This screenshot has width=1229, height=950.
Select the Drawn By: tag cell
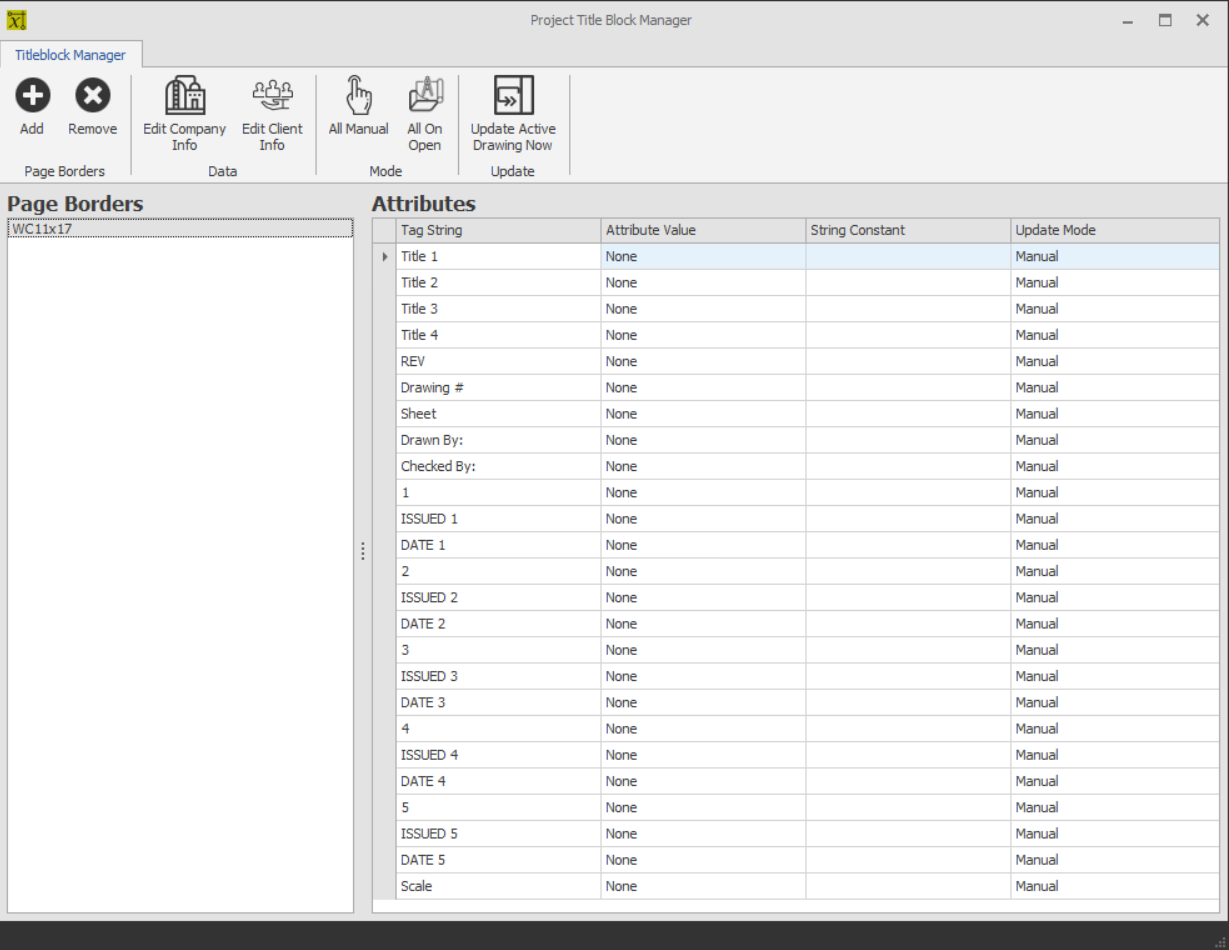(498, 440)
